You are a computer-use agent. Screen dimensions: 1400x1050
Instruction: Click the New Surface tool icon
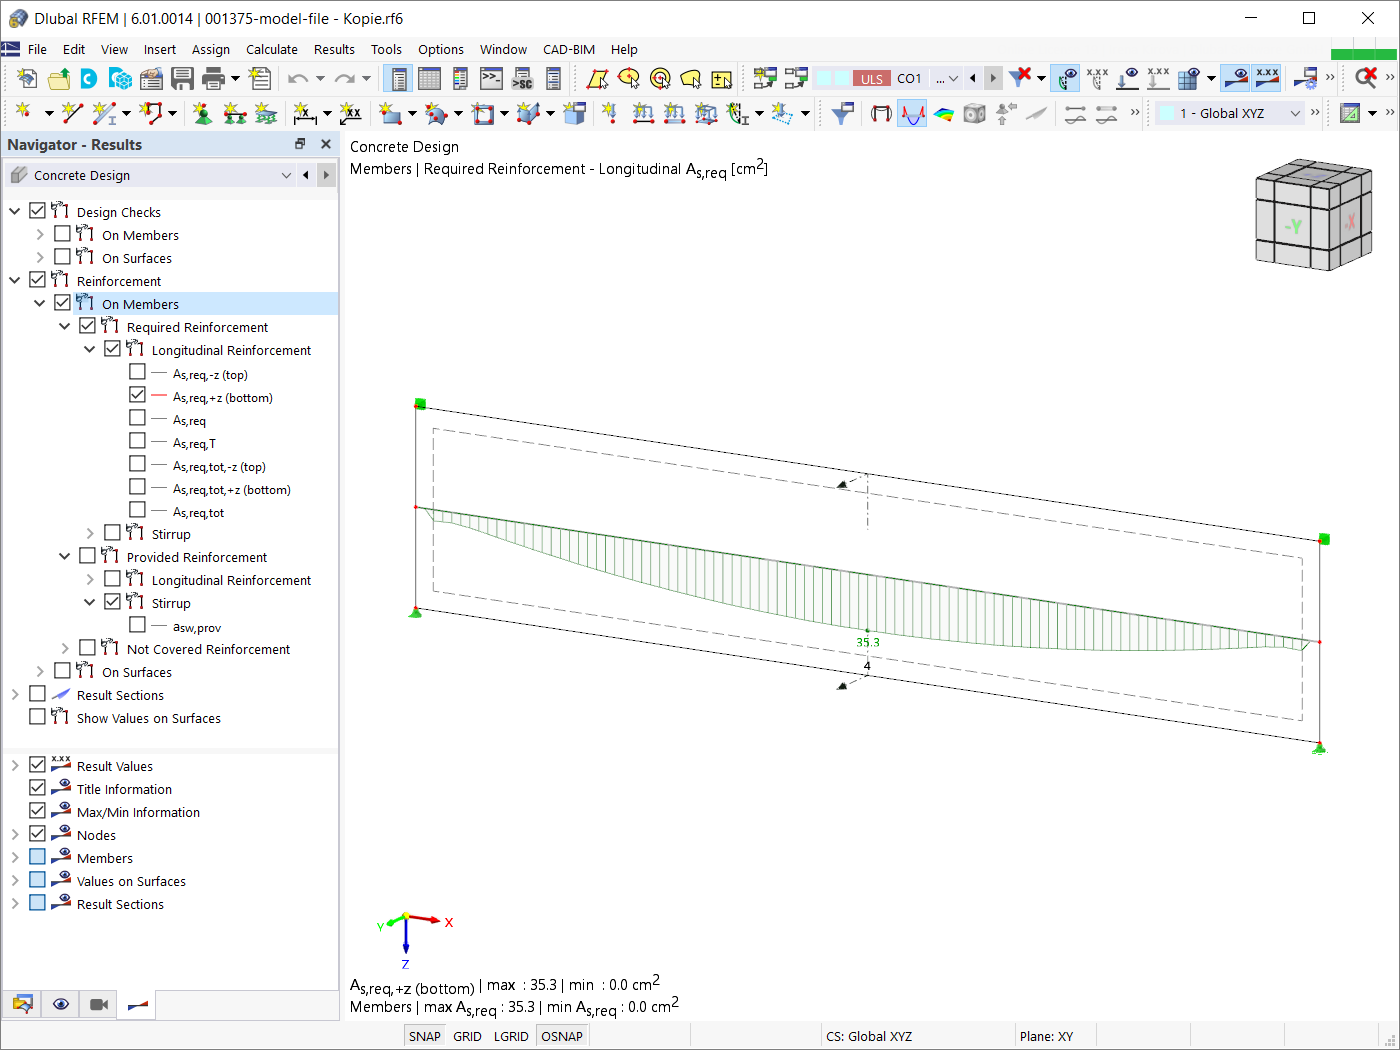coord(389,113)
